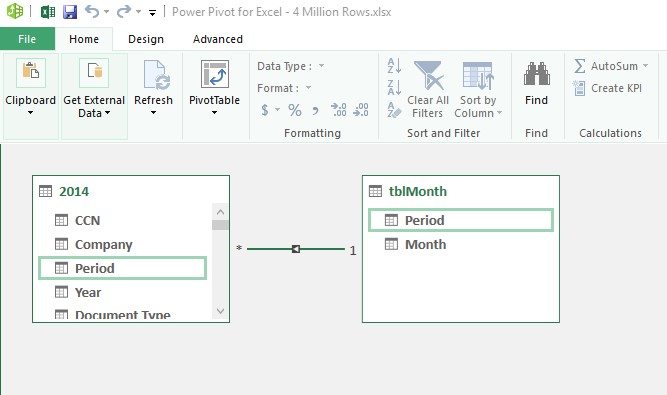Click Create KPI
Image resolution: width=667 pixels, height=395 pixels.
[x=607, y=88]
